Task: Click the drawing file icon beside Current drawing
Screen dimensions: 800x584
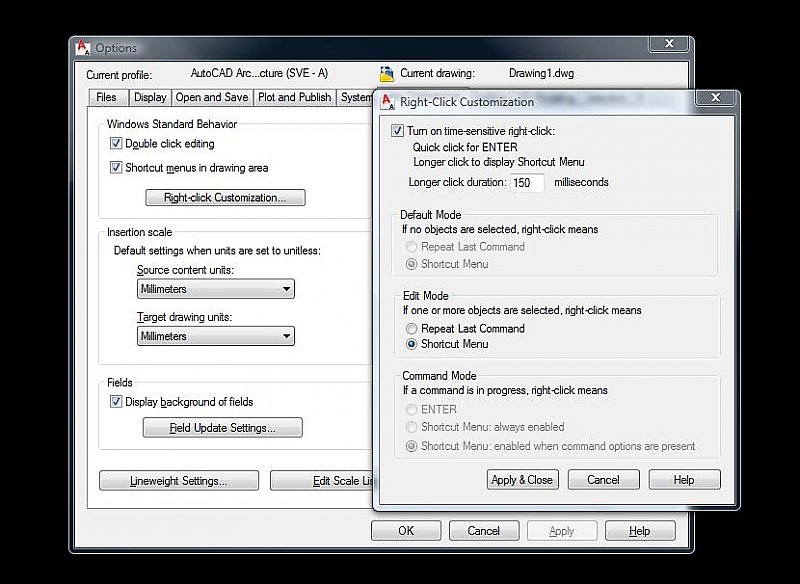Action: click(387, 74)
